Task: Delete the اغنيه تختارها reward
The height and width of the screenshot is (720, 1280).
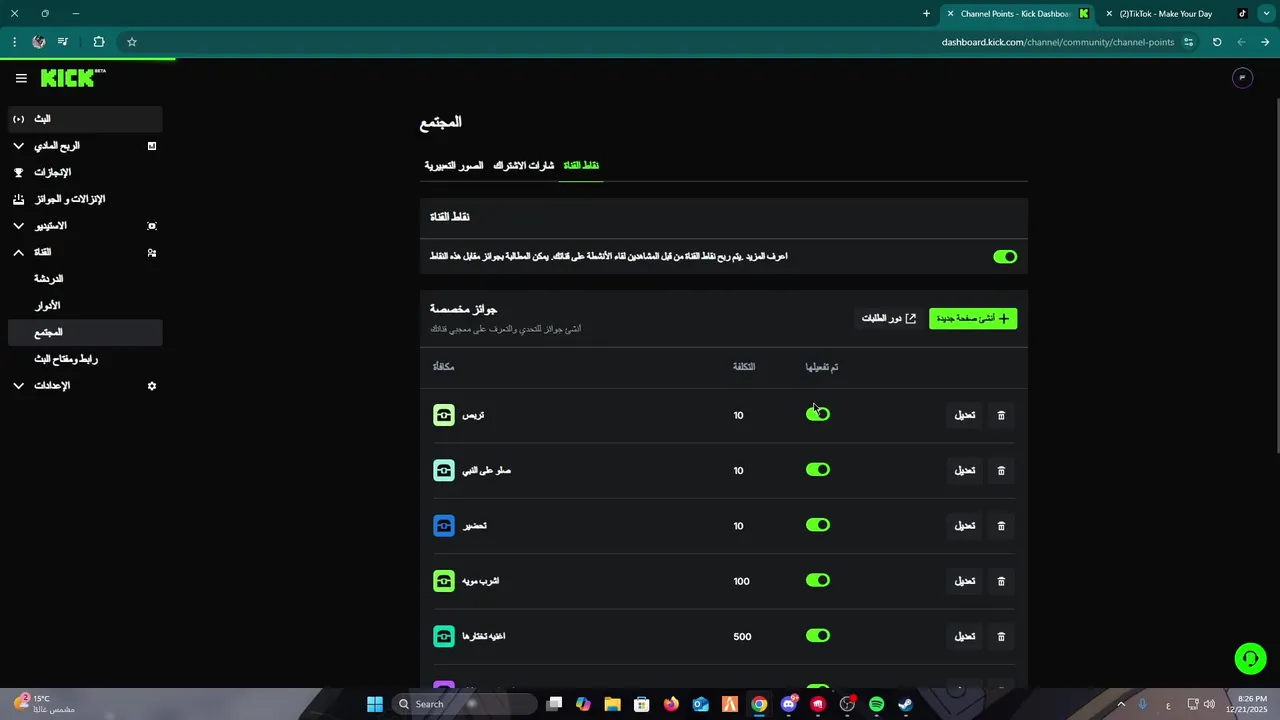Action: coord(1001,636)
